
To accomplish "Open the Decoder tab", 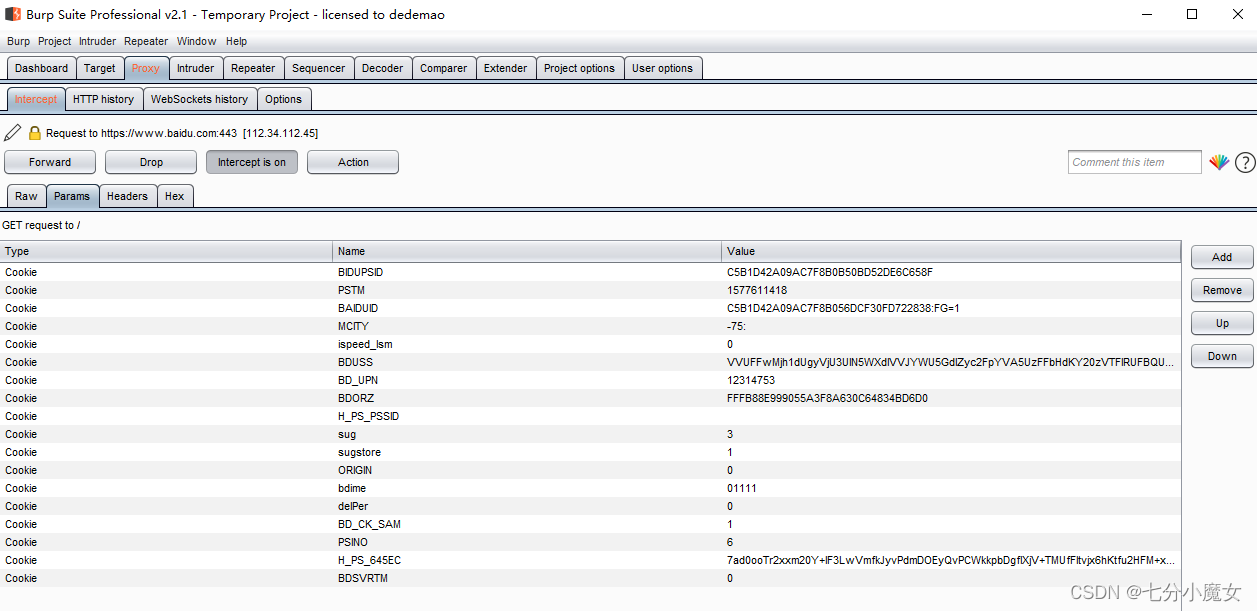I will click(383, 68).
